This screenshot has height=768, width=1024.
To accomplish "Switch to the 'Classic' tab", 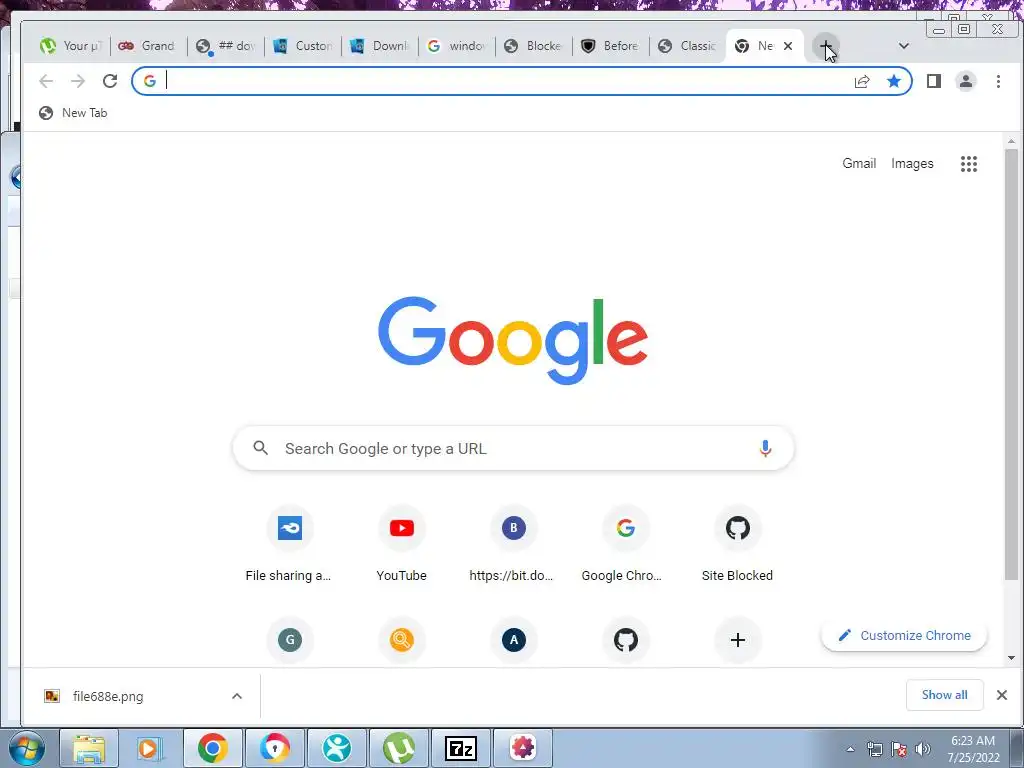I will [688, 46].
